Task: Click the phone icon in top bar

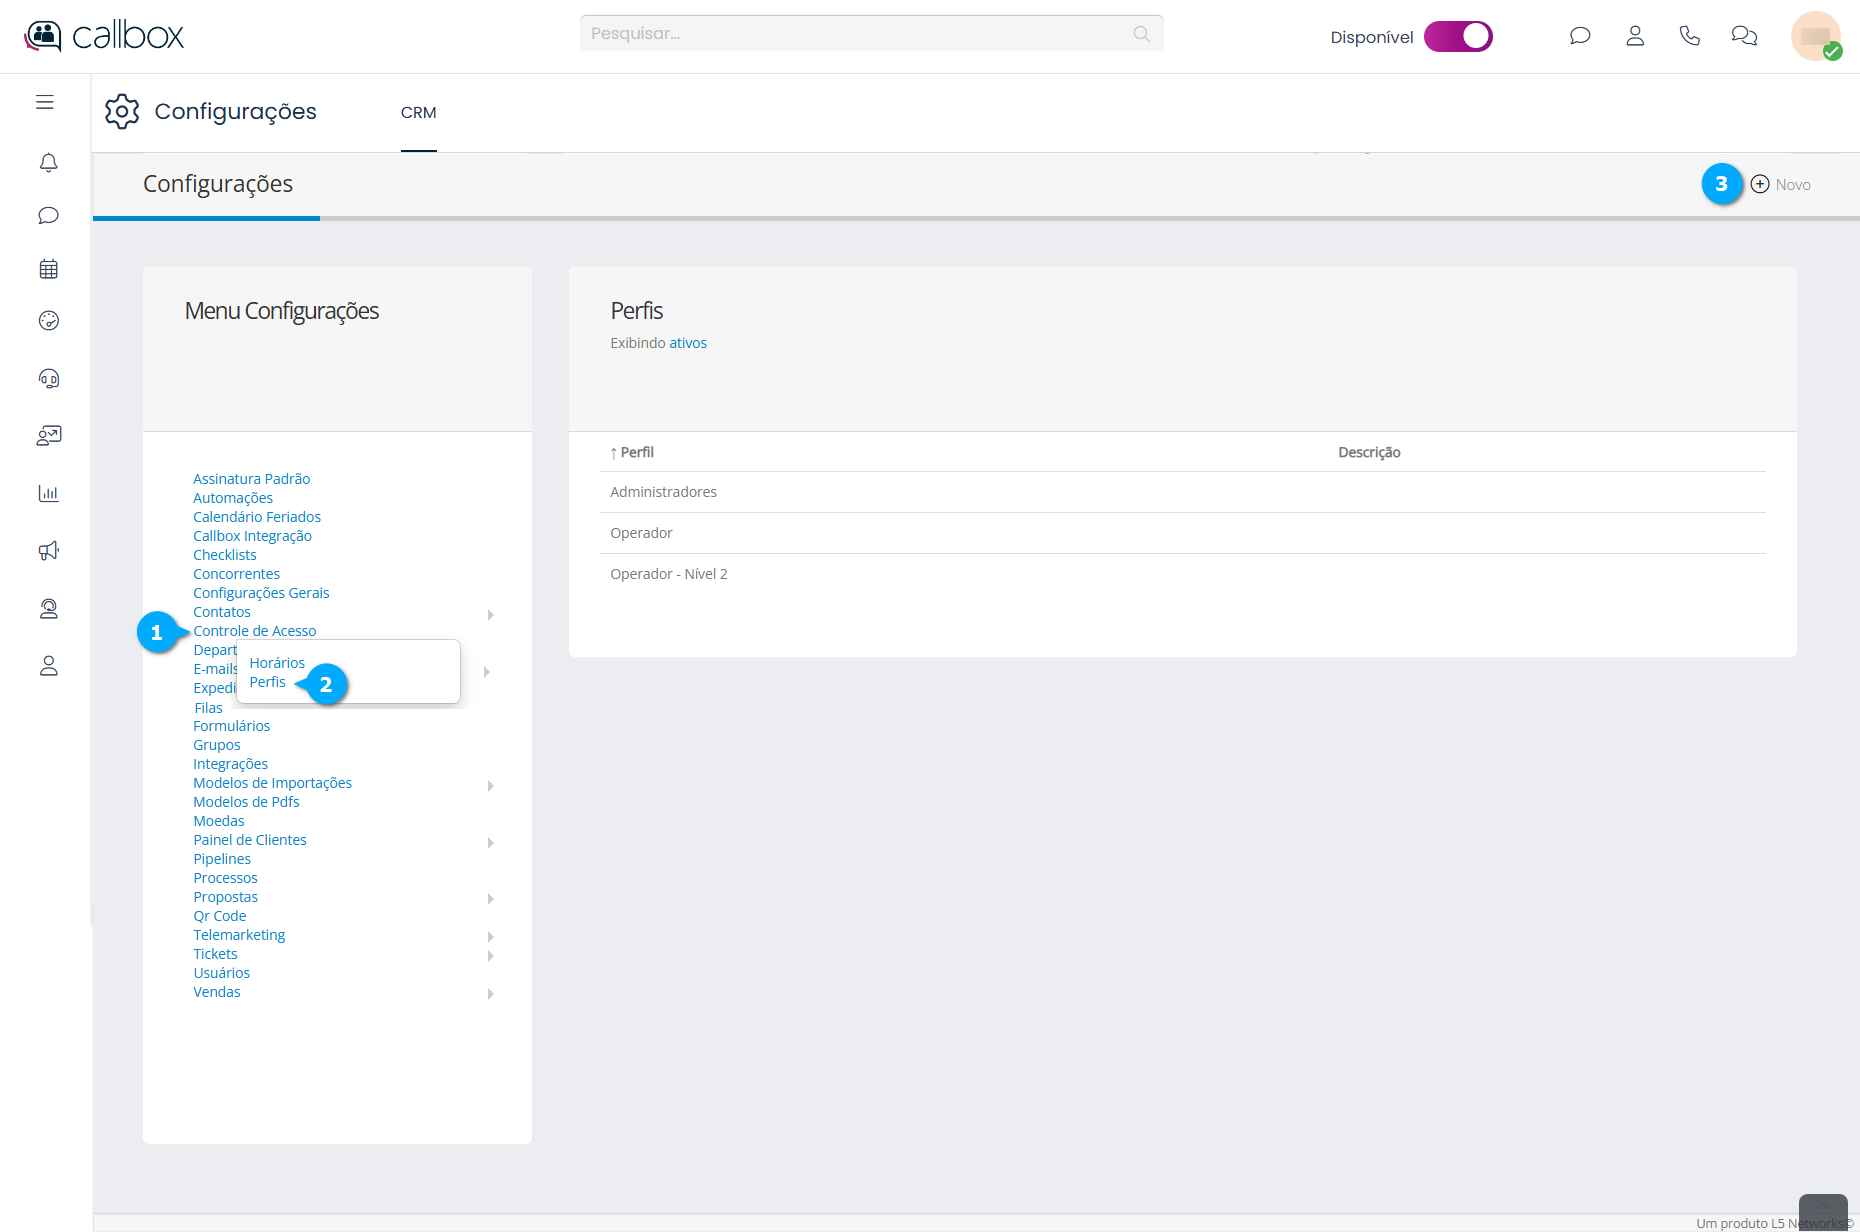Action: [x=1689, y=36]
